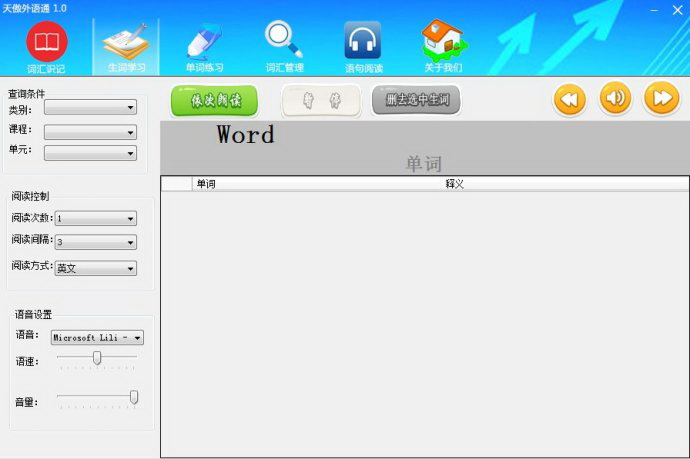The image size is (690, 459).
Task: Click the 音量 volume slider handle
Action: click(134, 397)
